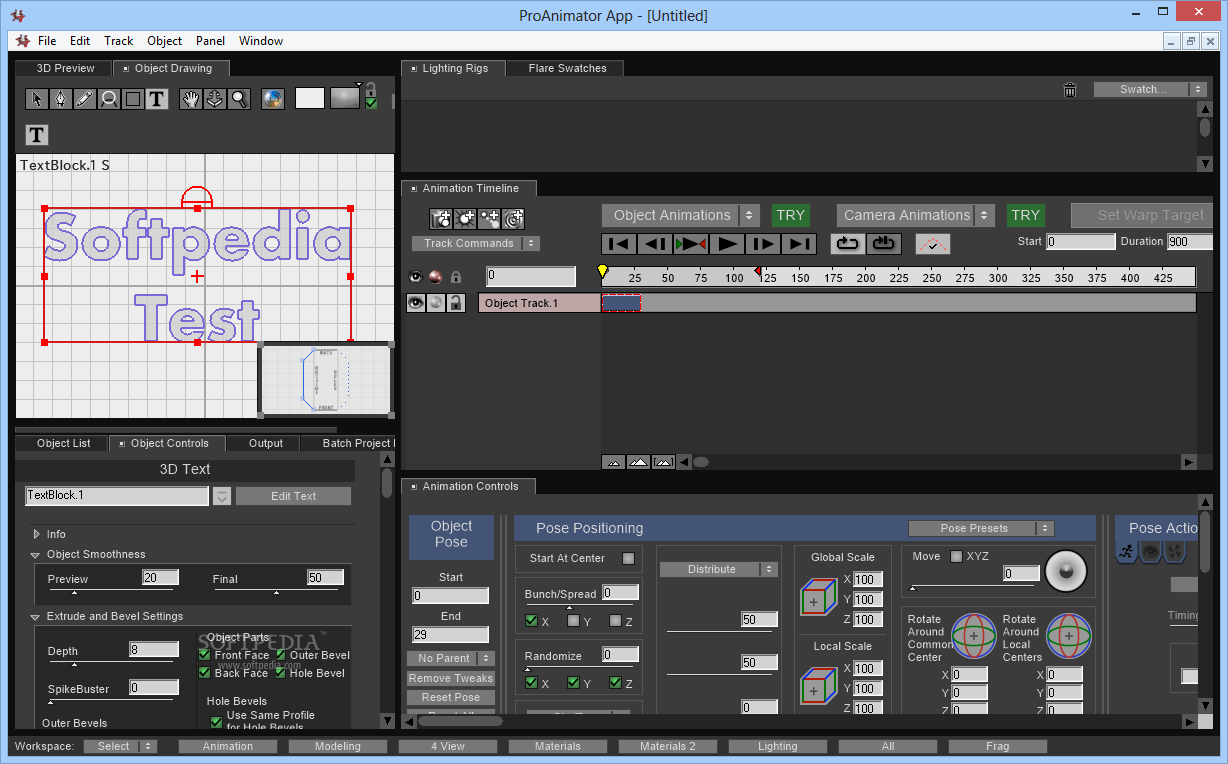Toggle loop playback icon
Screen dimensions: 1228x764
(x=848, y=244)
